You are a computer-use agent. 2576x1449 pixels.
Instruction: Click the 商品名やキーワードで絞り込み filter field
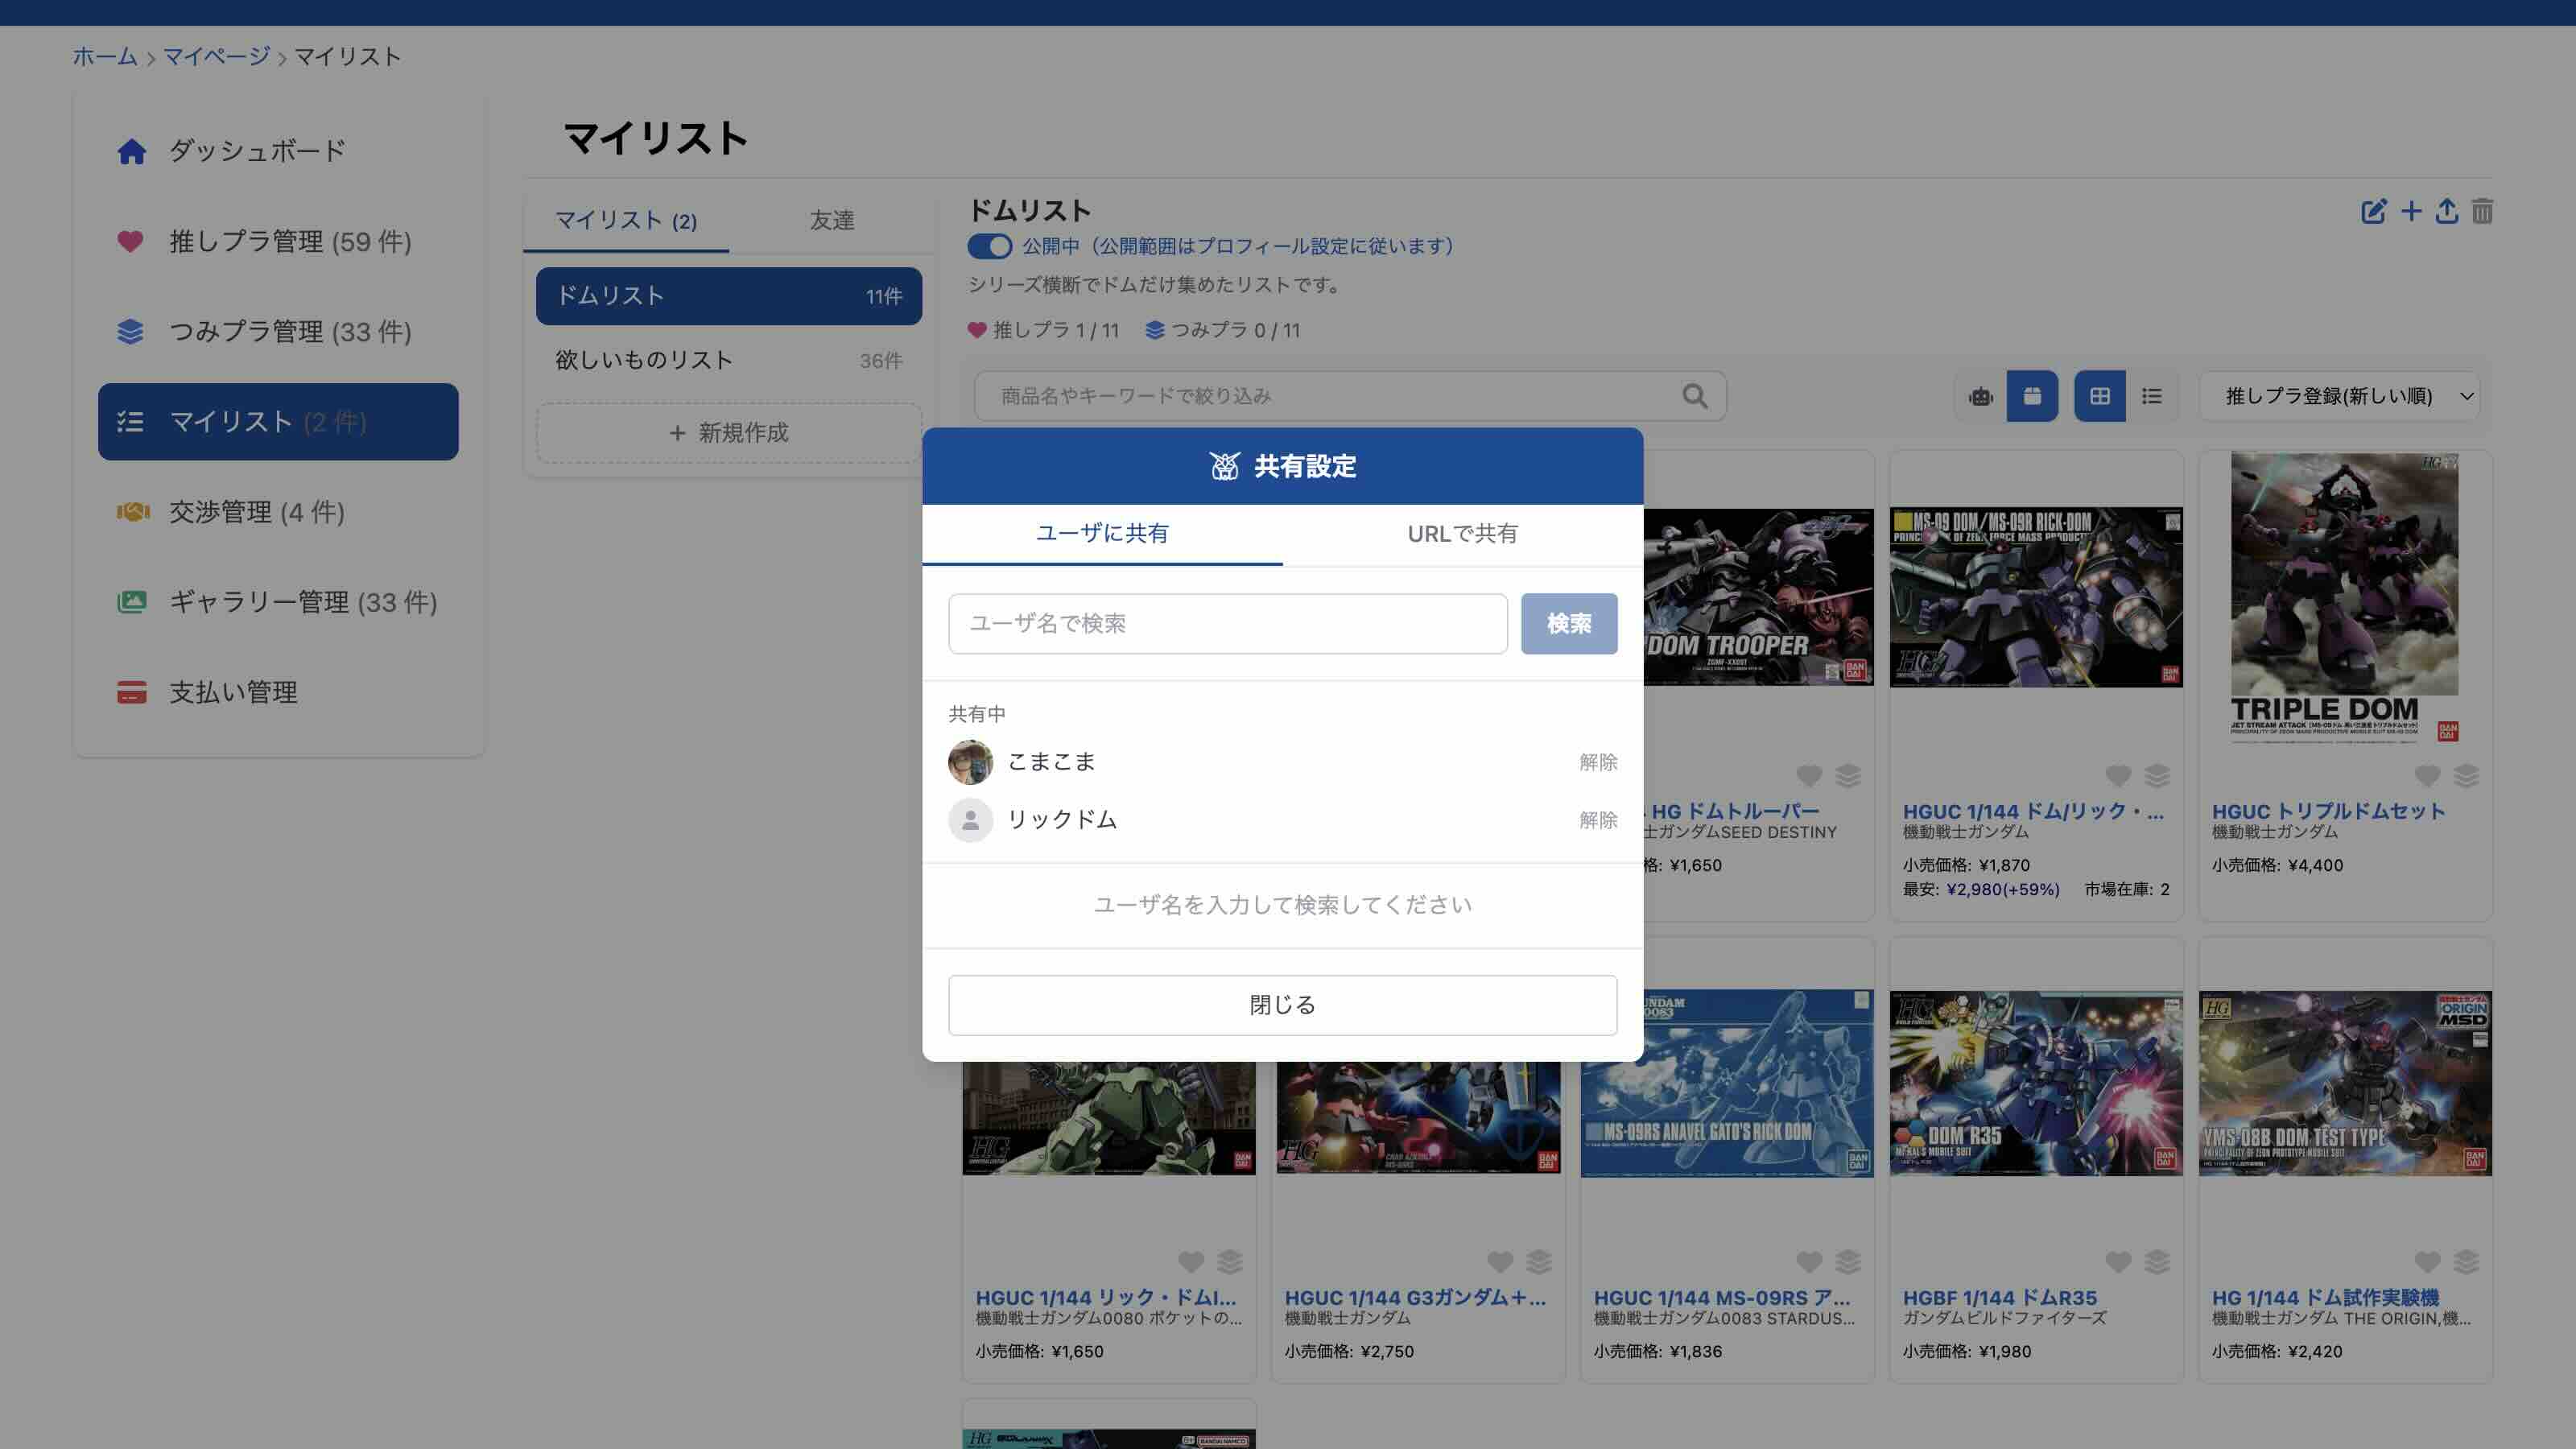pos(1350,396)
